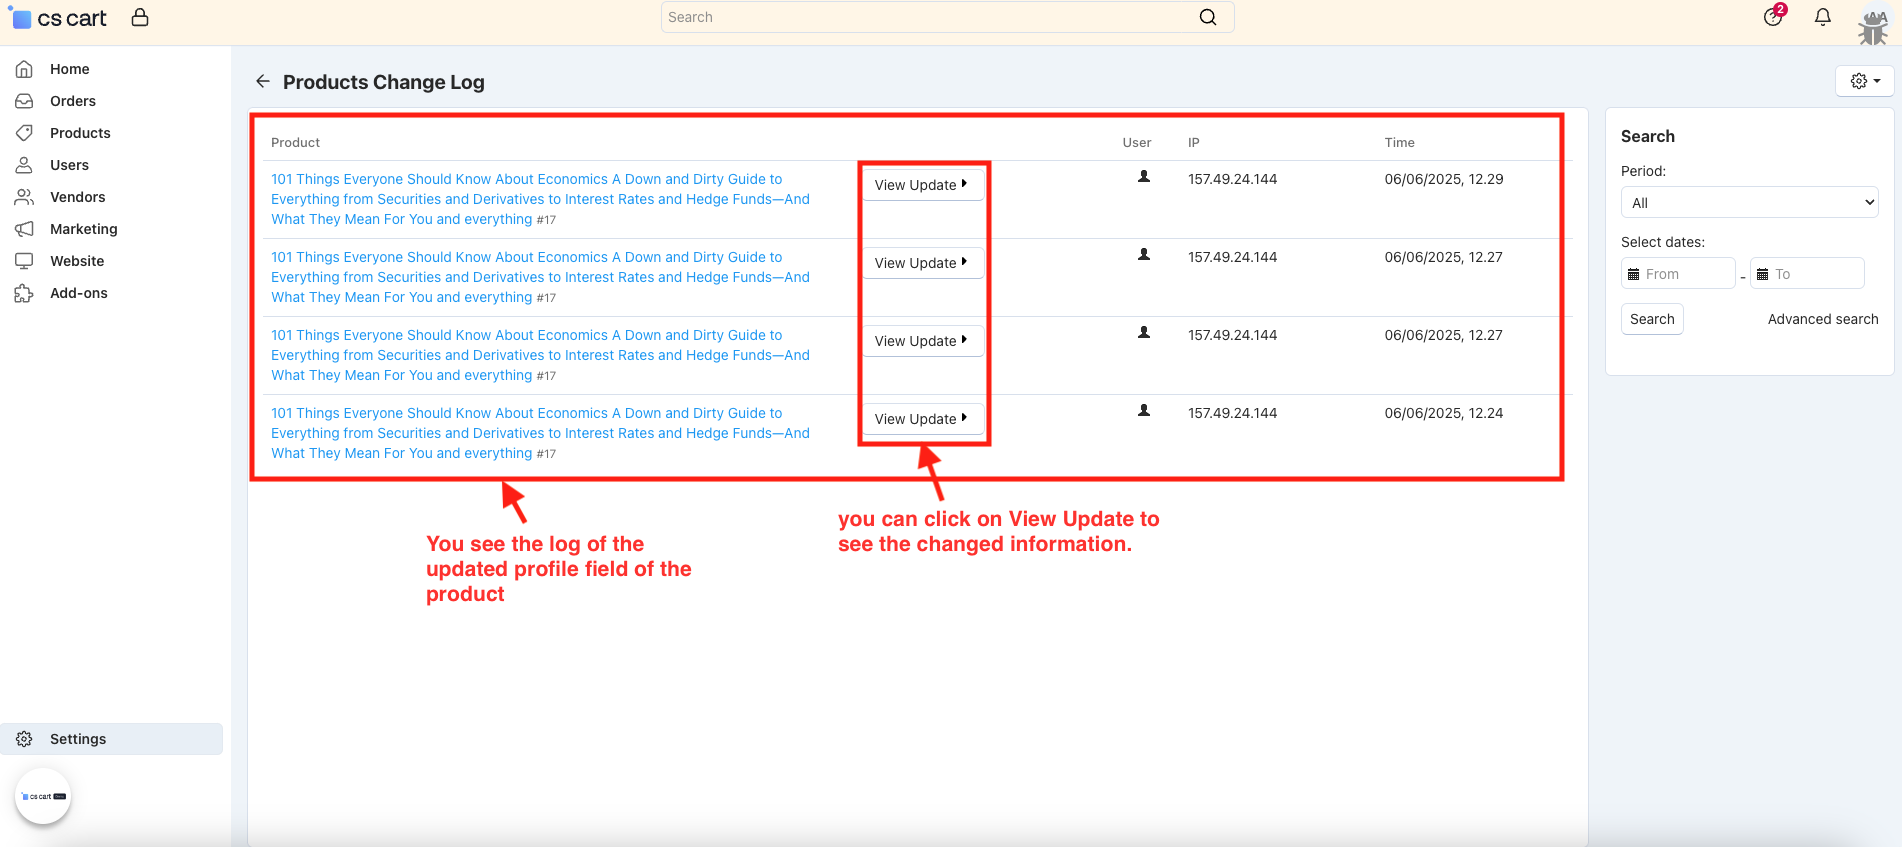
Task: Click the Add-ons puzzle icon in sidebar
Action: click(24, 293)
